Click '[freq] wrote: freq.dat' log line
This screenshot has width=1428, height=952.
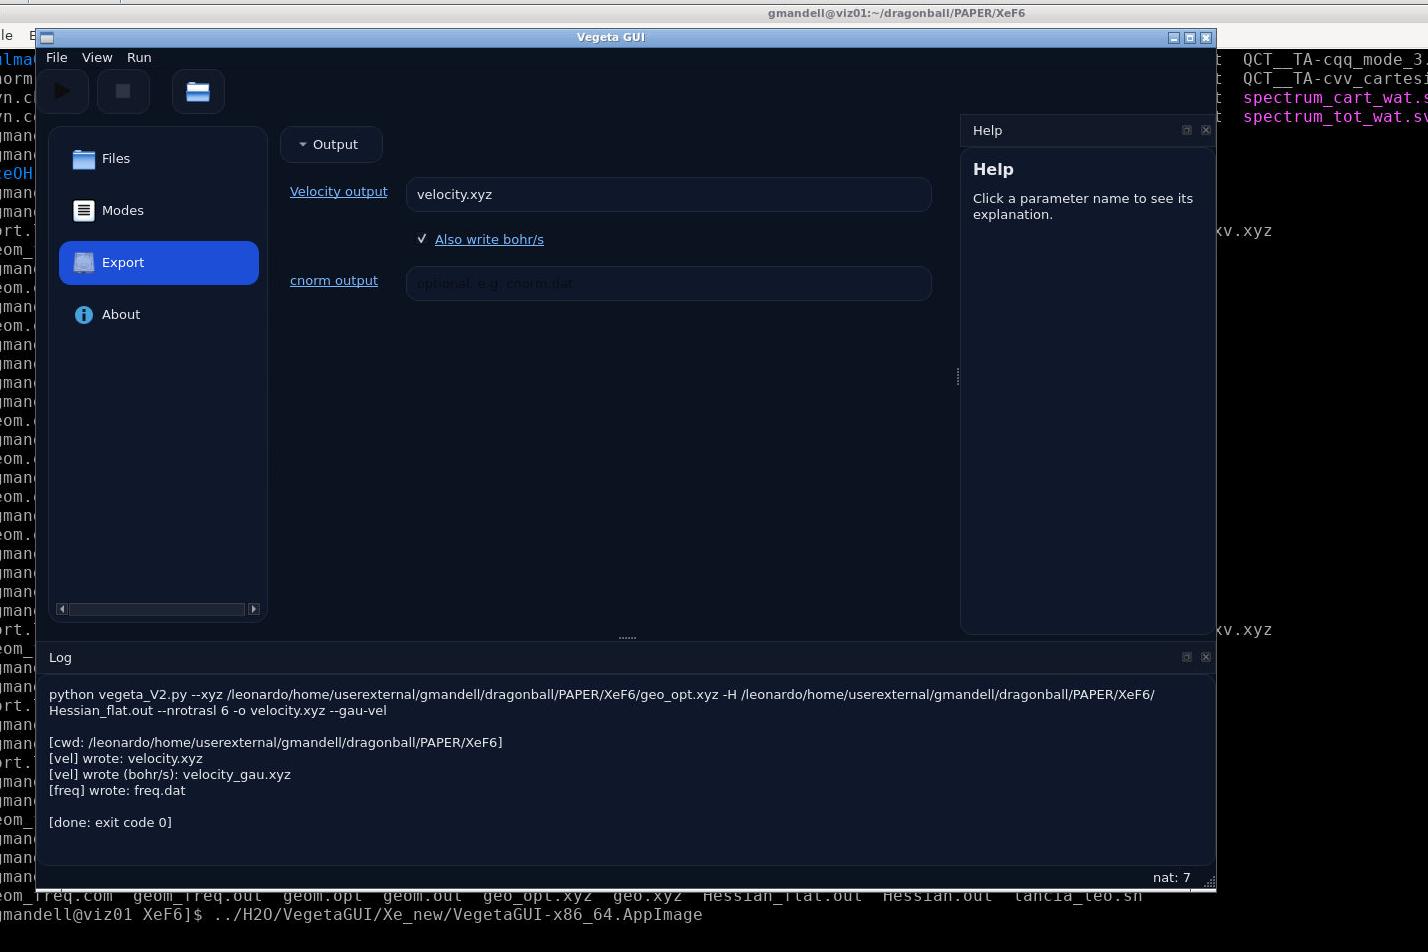click(117, 790)
